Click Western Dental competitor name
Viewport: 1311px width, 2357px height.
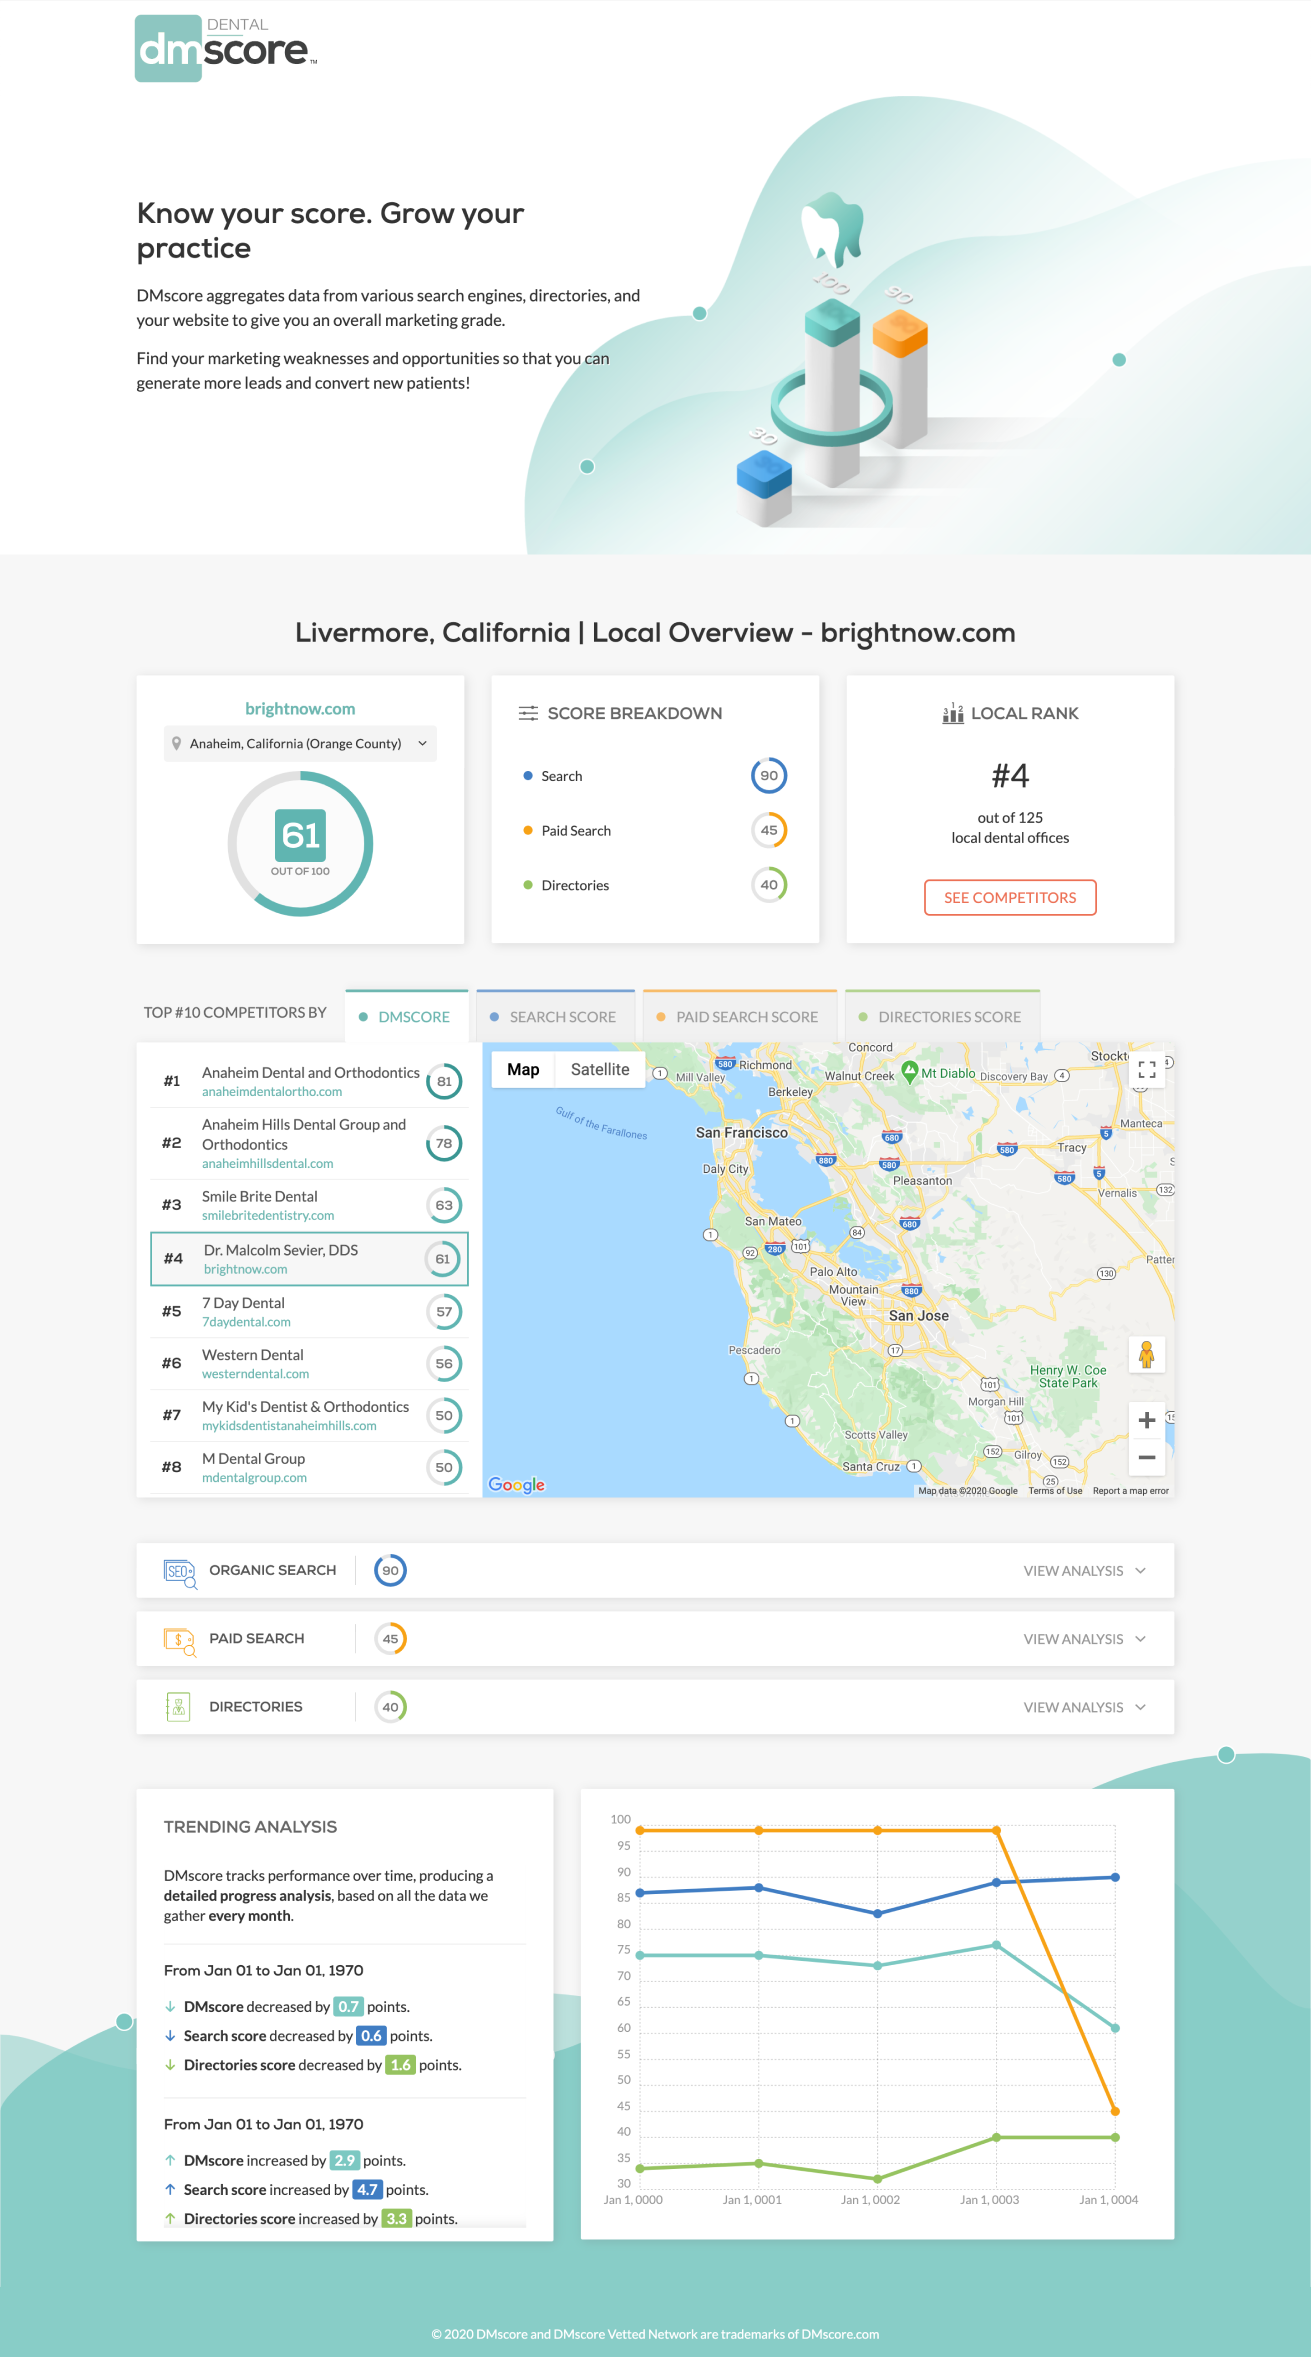[253, 1354]
